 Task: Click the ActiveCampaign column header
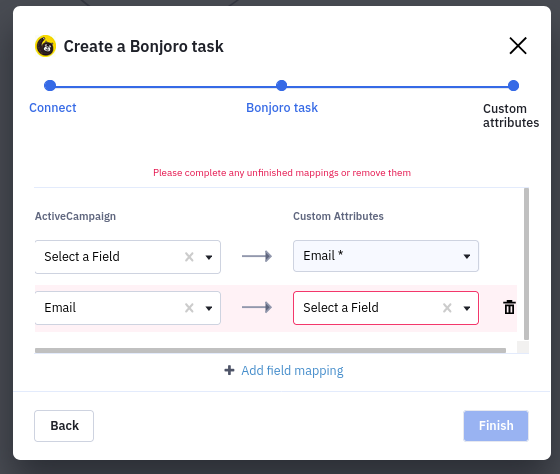(x=75, y=216)
